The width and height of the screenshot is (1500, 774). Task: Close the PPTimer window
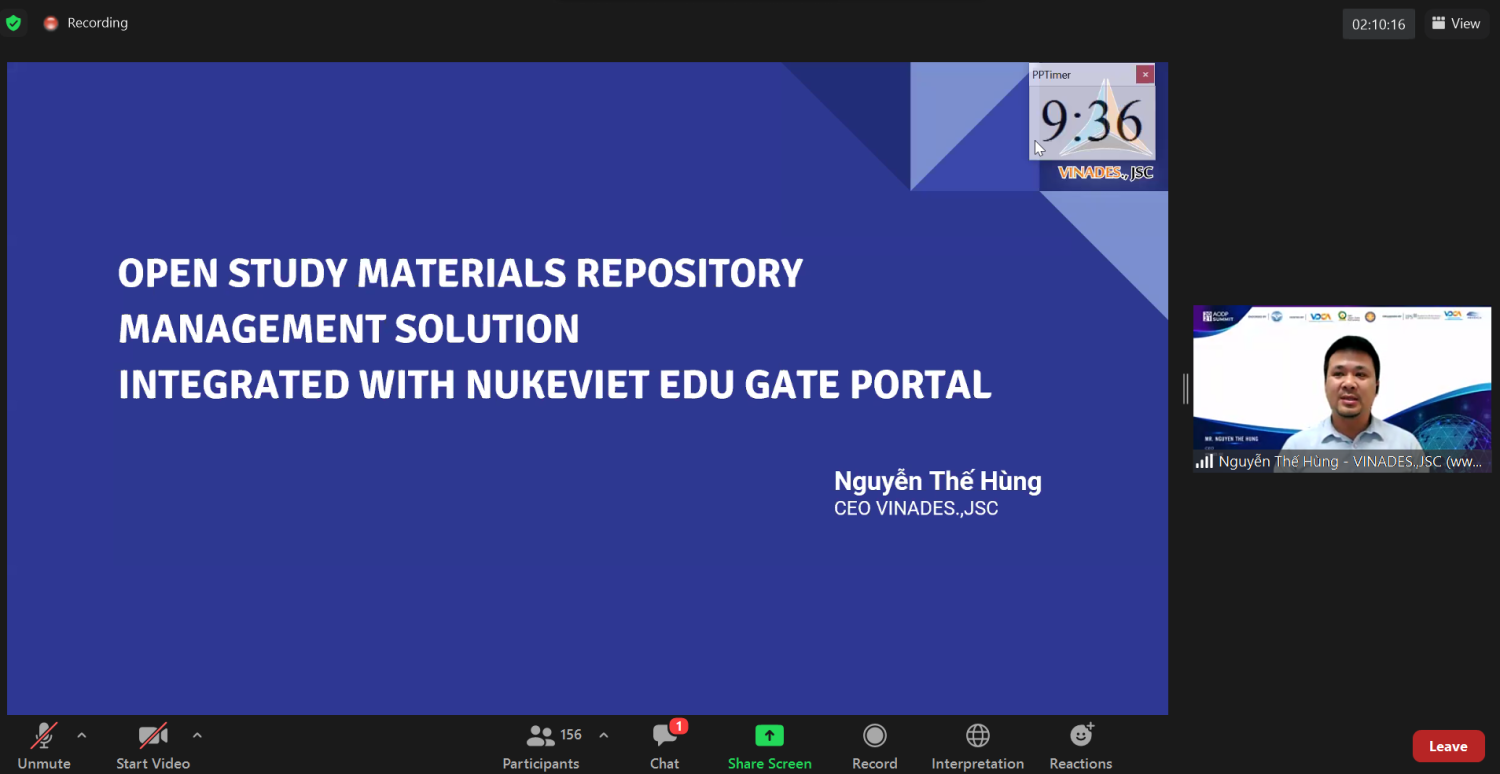click(1145, 74)
